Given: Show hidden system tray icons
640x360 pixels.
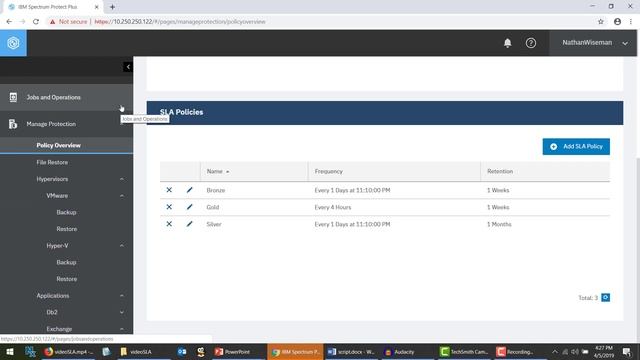Looking at the screenshot, I should point(554,352).
